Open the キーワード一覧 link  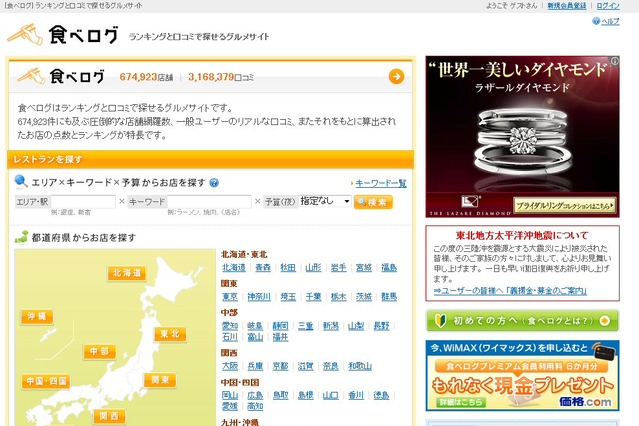point(381,183)
